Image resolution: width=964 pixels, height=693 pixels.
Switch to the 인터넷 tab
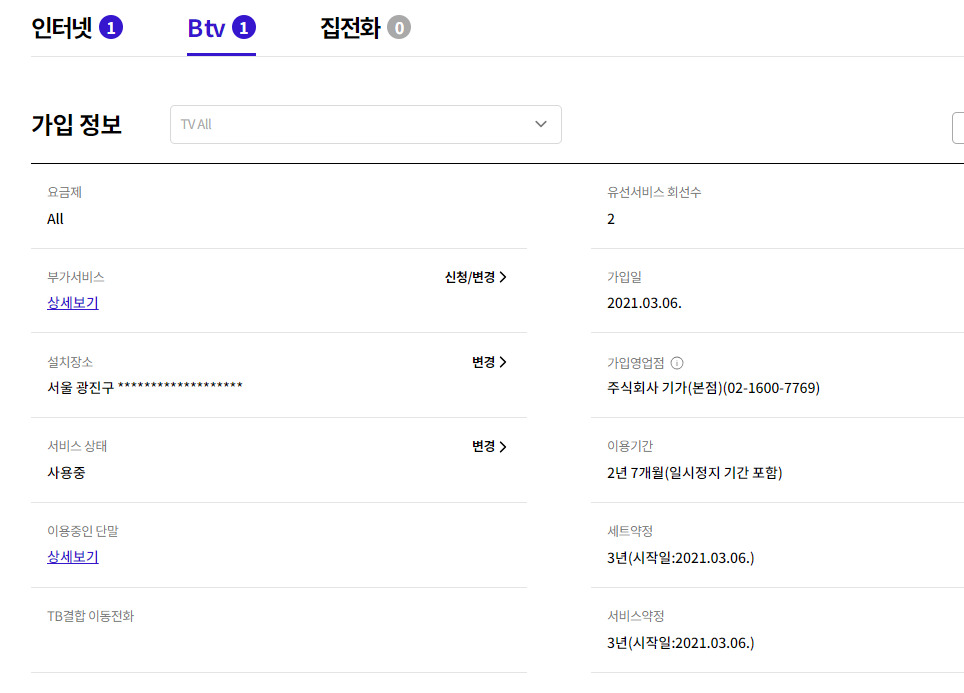(62, 28)
